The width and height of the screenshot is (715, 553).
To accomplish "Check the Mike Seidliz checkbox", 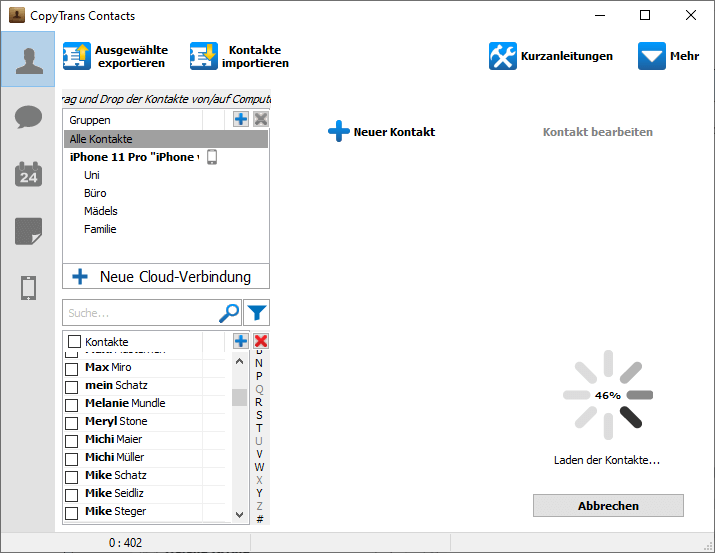I will (x=72, y=495).
